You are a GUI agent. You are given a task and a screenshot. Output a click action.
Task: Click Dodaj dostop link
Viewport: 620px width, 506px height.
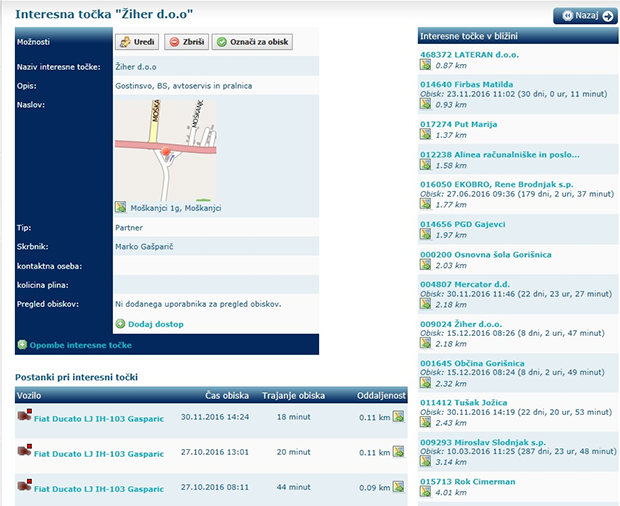155,324
